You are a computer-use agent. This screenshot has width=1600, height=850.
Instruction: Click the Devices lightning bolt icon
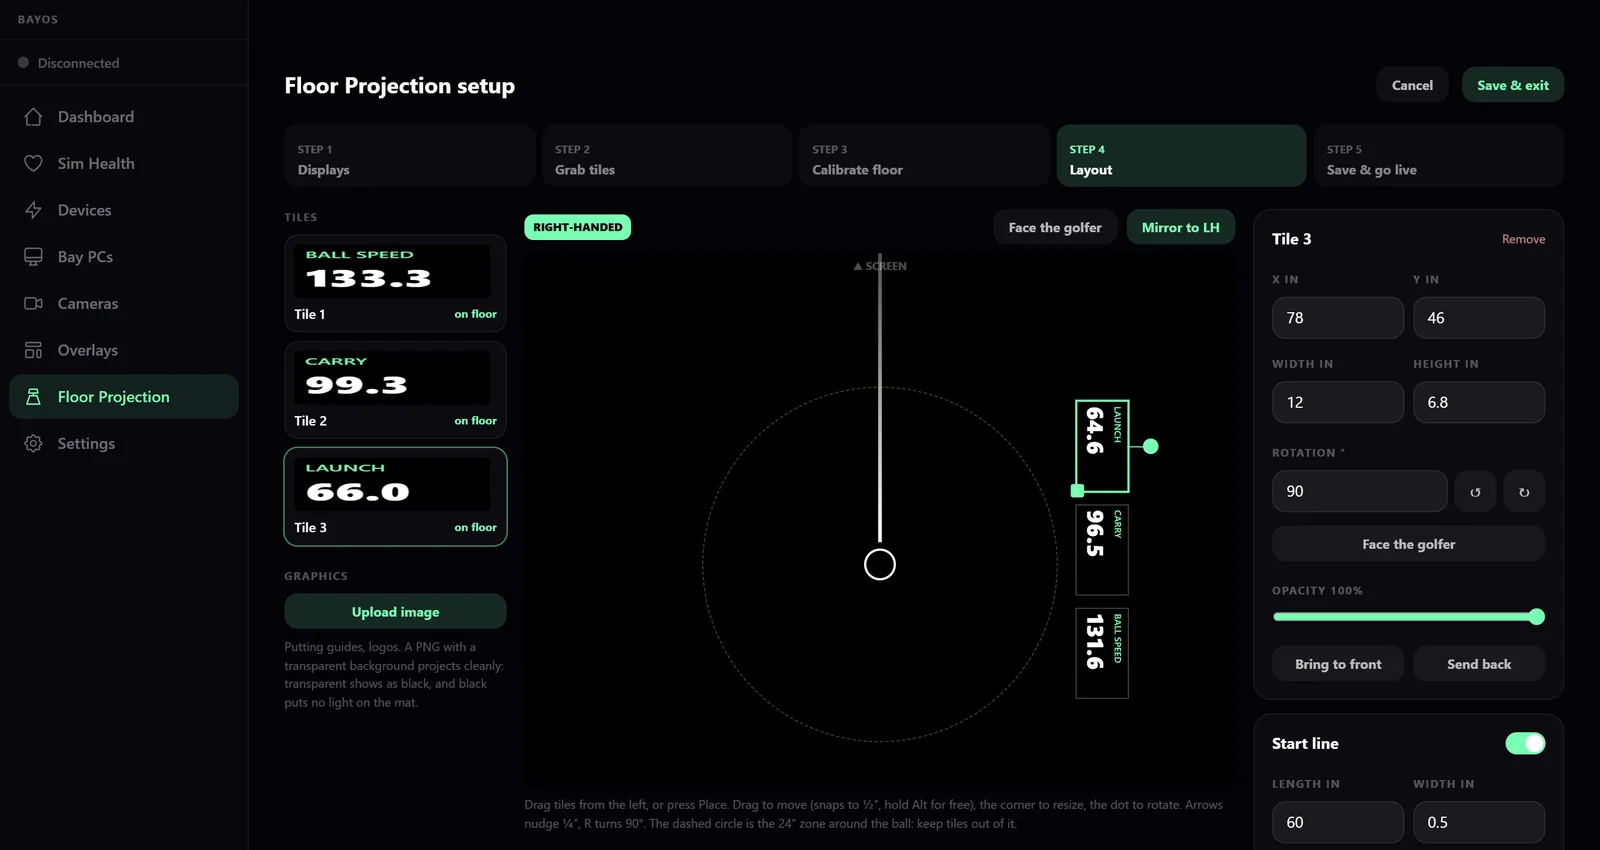[x=33, y=210]
